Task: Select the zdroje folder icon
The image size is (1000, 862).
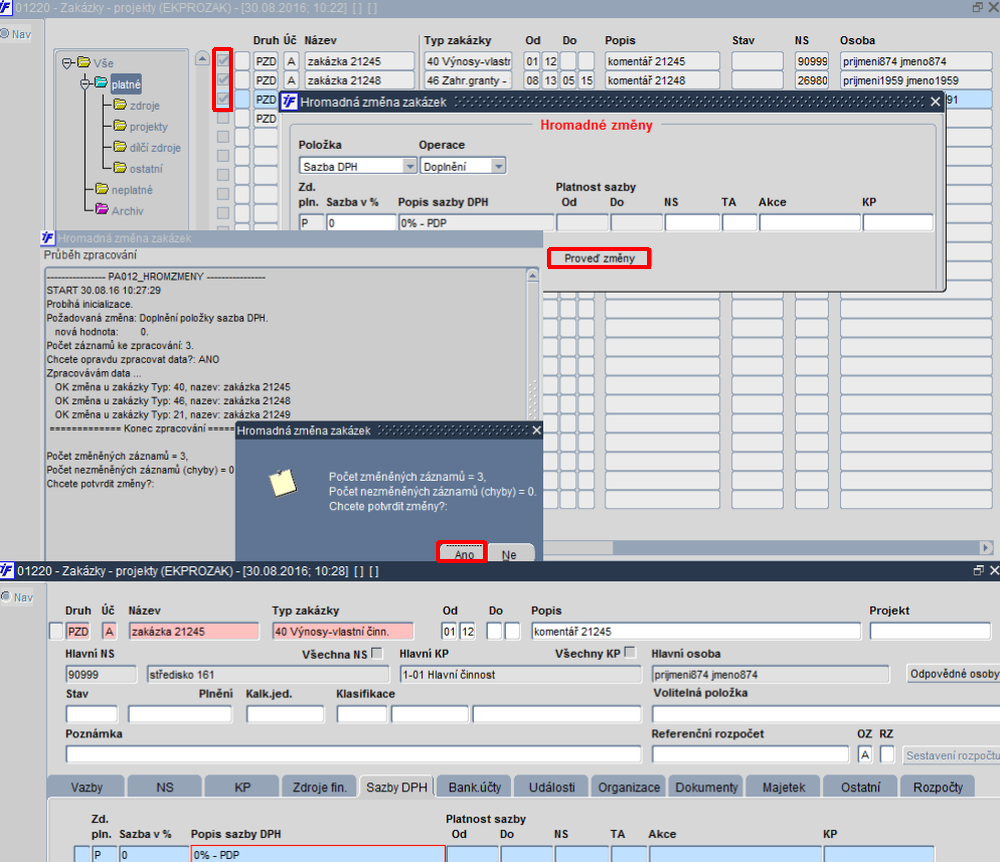Action: tap(118, 105)
